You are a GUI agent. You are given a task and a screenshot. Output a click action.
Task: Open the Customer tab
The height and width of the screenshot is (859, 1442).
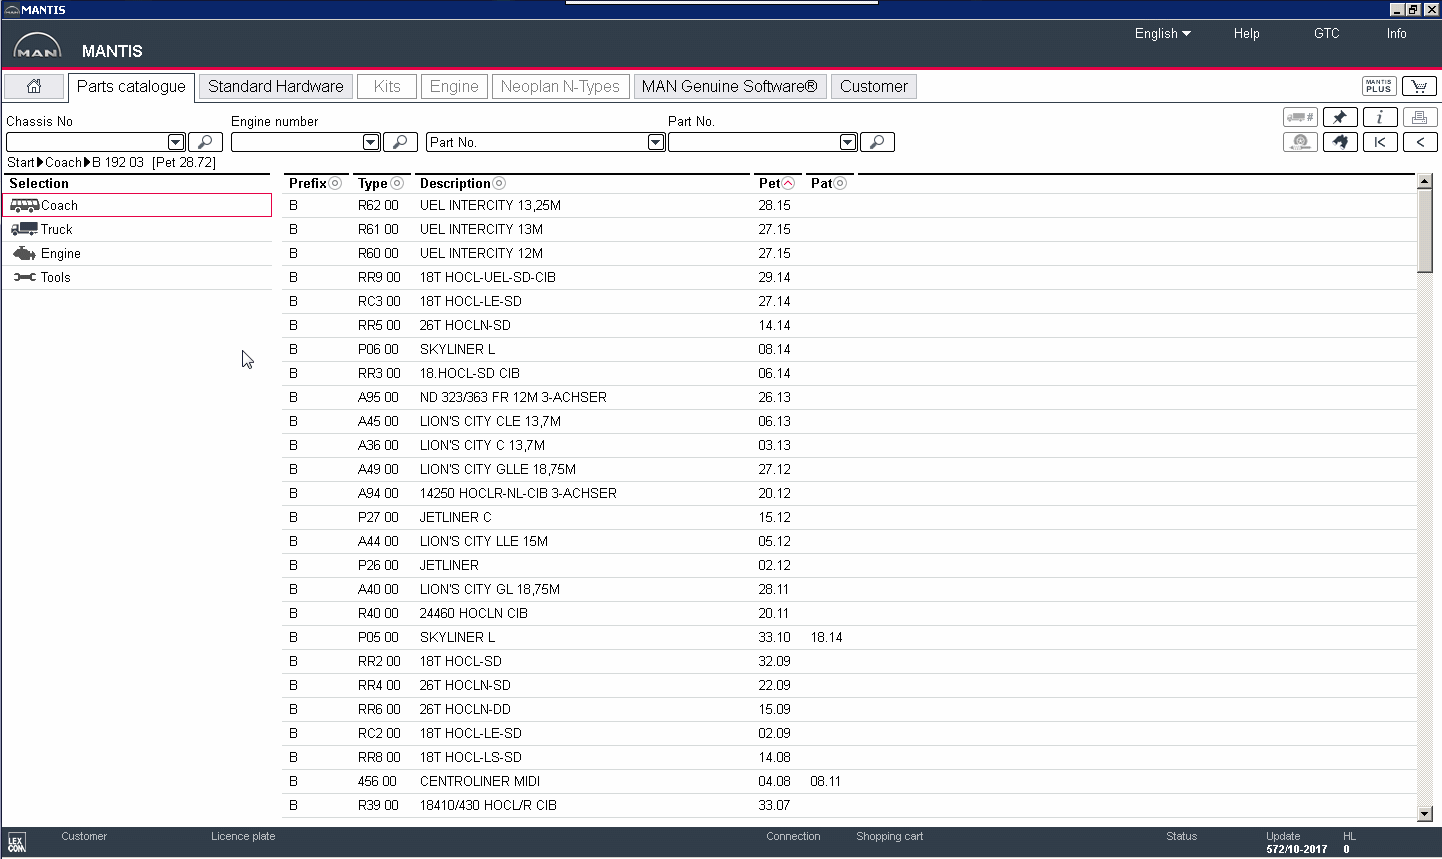pyautogui.click(x=873, y=86)
